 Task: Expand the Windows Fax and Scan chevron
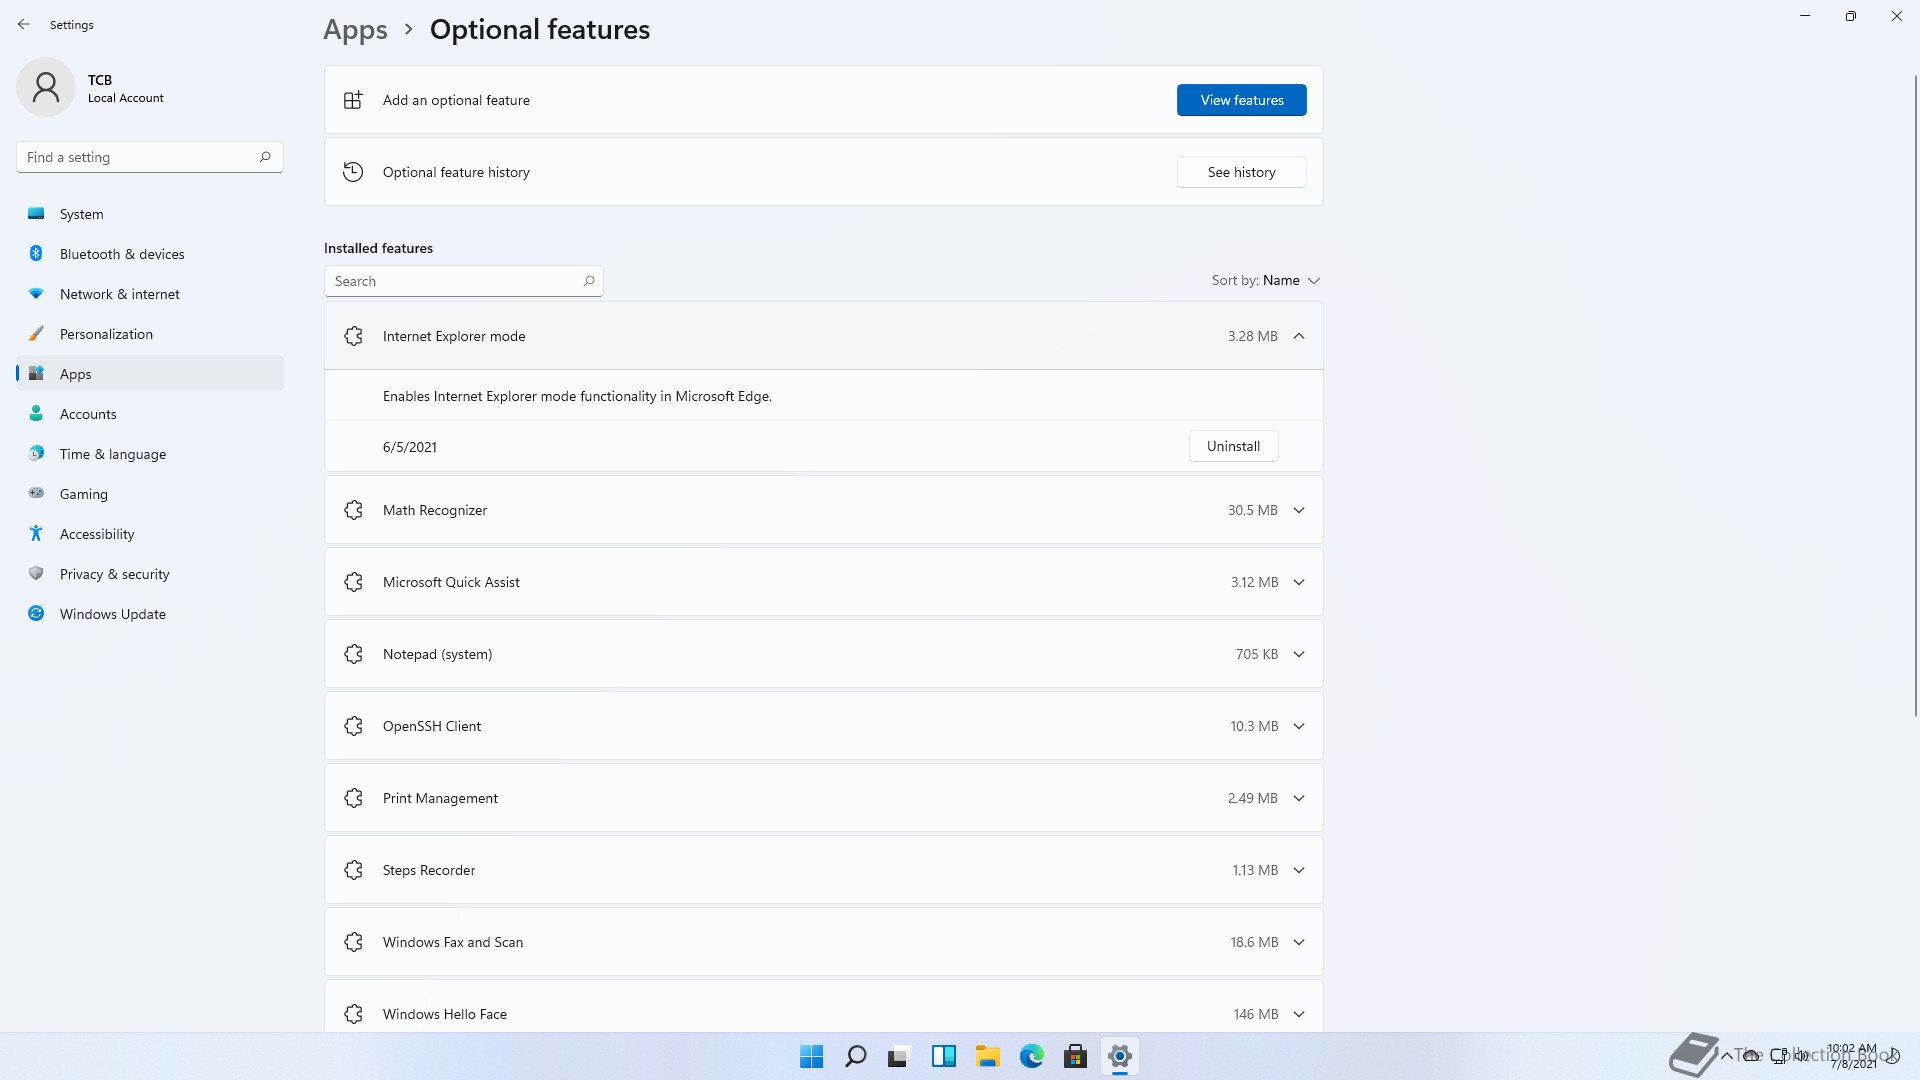tap(1299, 942)
